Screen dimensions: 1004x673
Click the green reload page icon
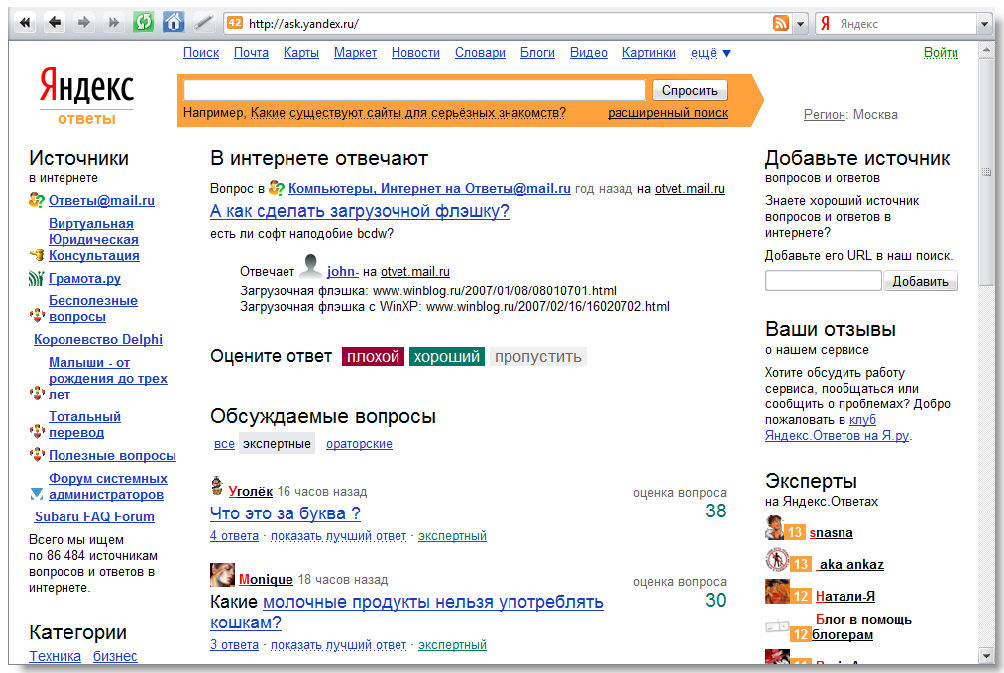click(x=144, y=22)
